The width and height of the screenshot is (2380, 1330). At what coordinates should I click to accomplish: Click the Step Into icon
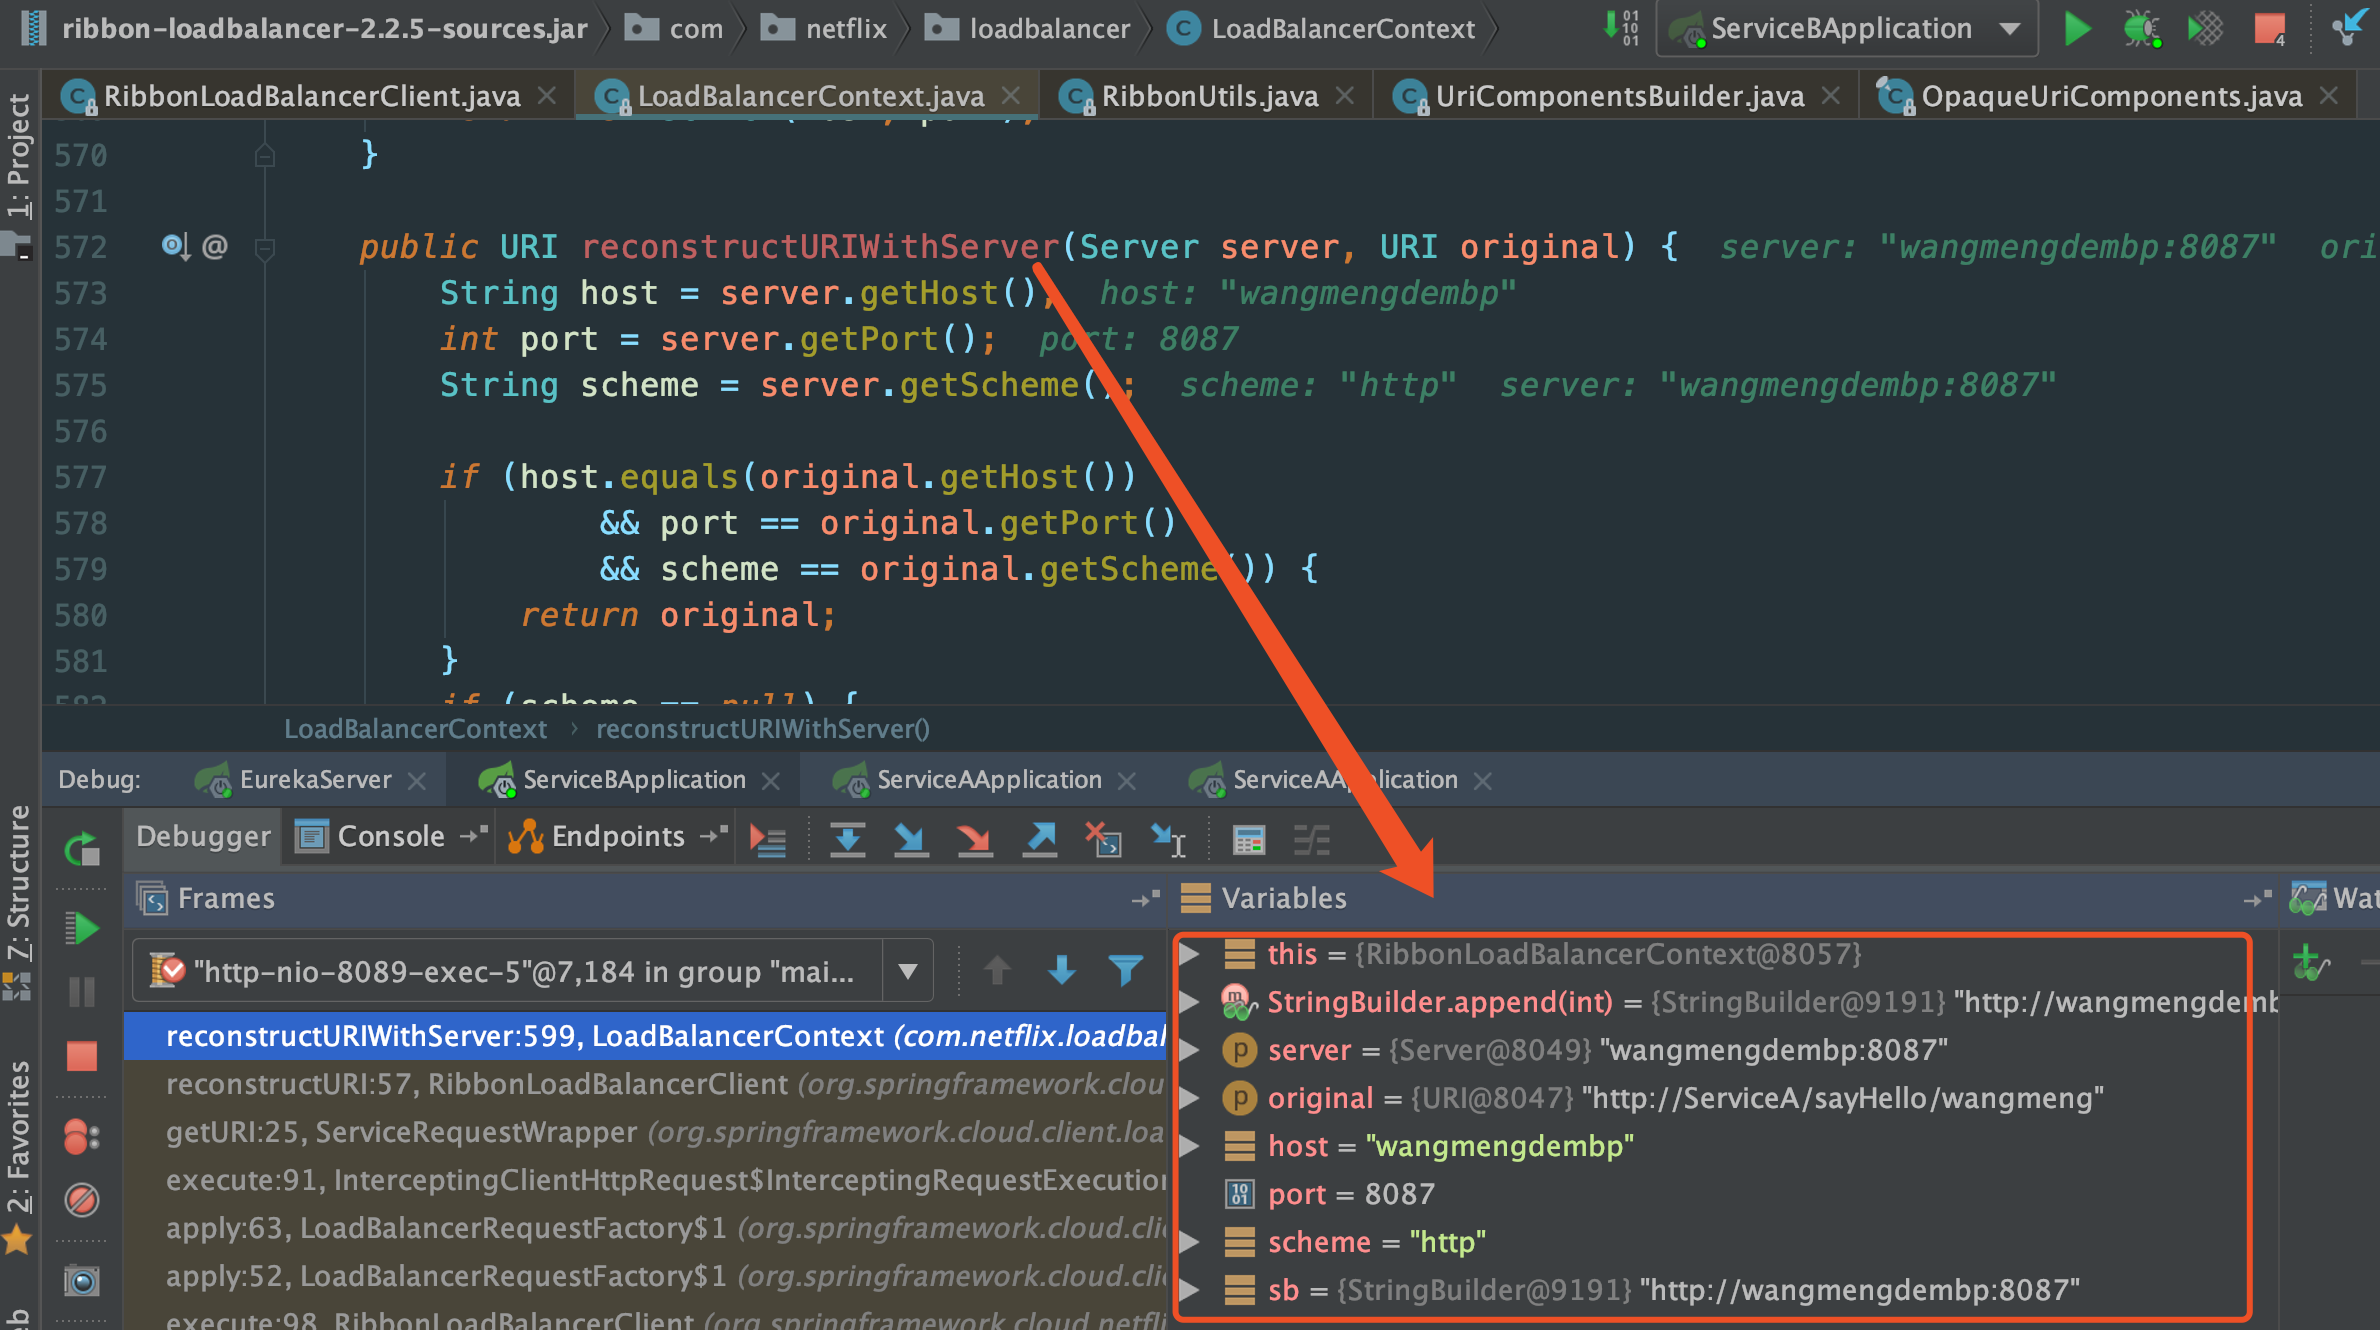[910, 839]
